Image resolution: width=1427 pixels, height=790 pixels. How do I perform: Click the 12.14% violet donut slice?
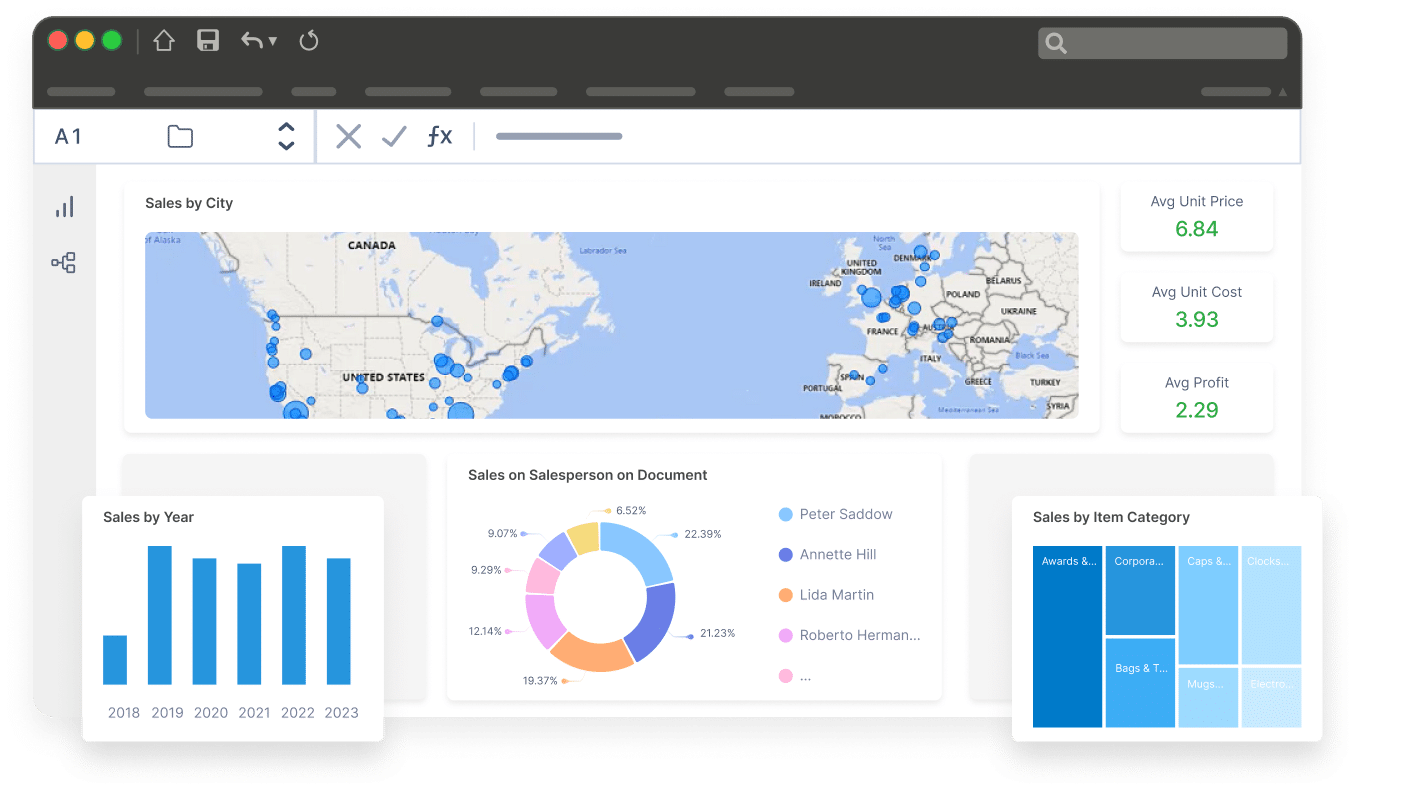pyautogui.click(x=544, y=620)
